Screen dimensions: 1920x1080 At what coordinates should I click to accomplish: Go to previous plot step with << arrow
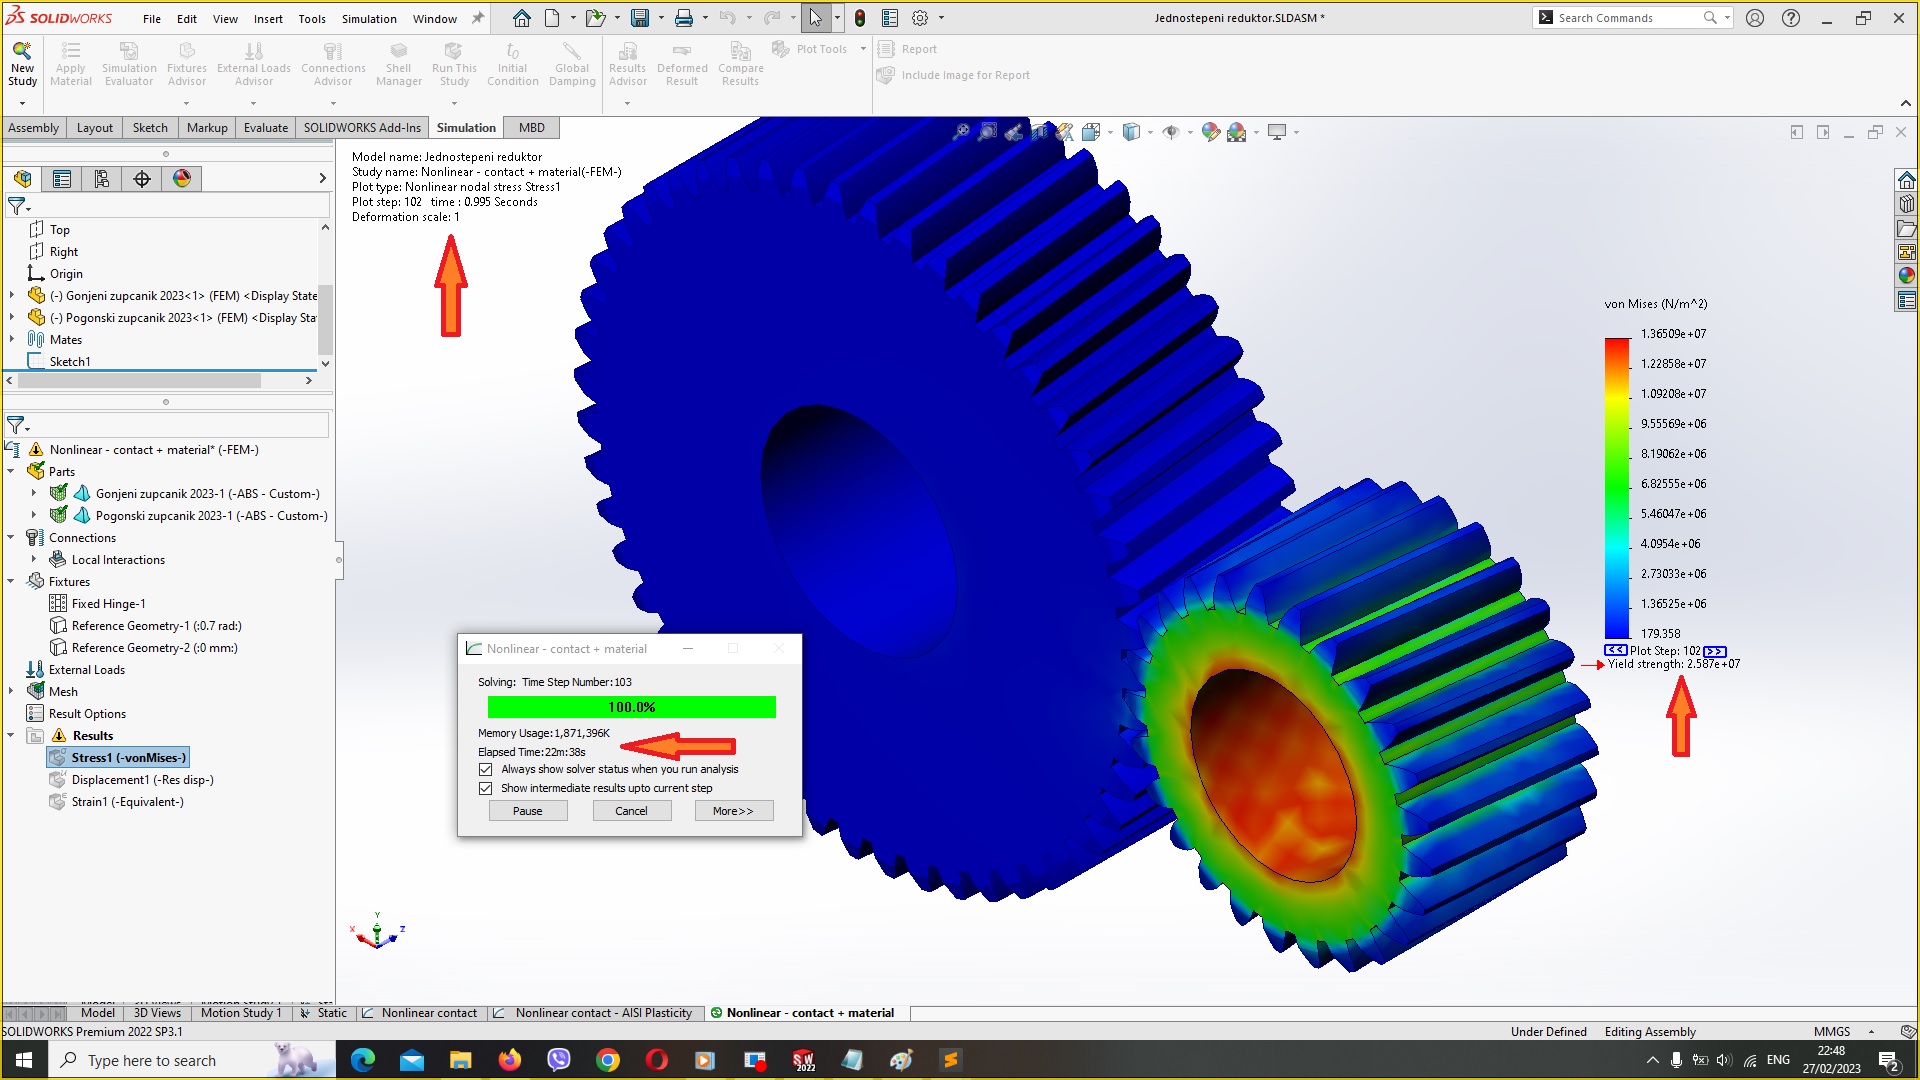(x=1616, y=651)
